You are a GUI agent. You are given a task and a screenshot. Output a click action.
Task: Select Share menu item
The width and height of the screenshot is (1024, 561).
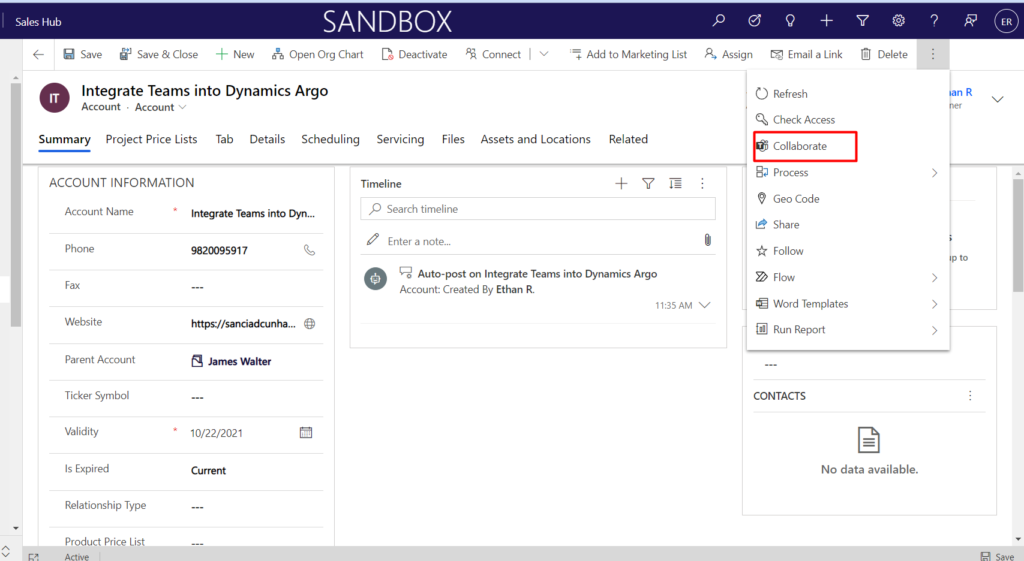(x=848, y=225)
